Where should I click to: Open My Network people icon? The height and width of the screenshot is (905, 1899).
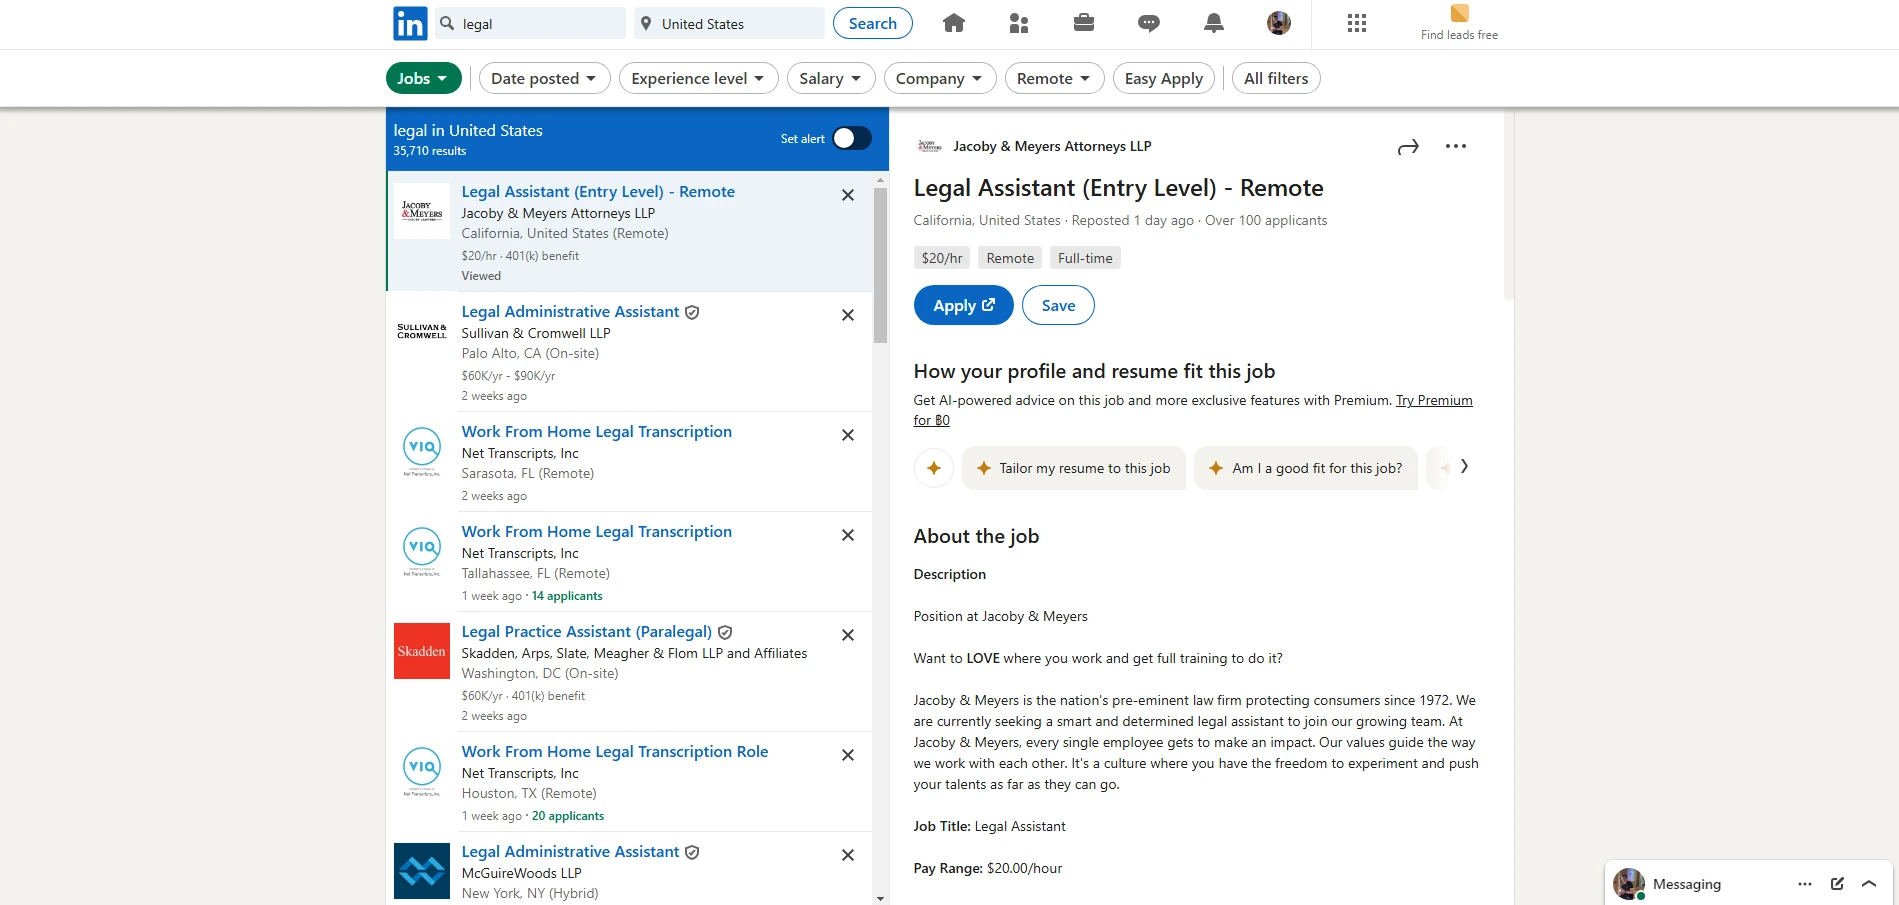[x=1019, y=23]
